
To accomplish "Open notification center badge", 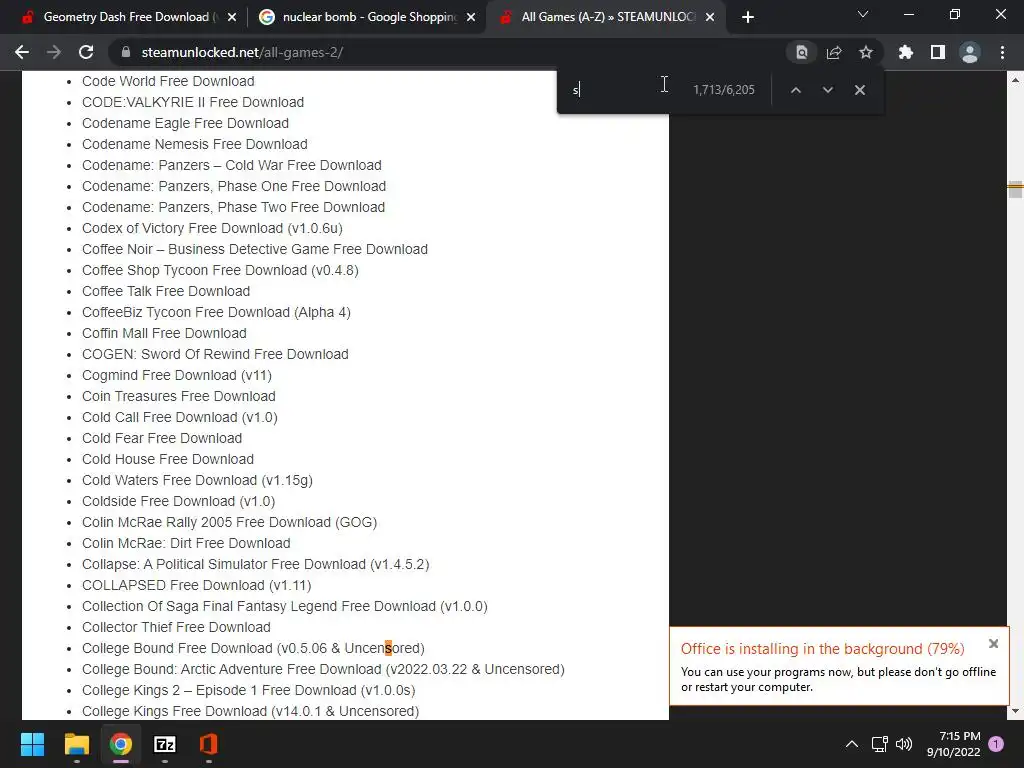I will [996, 744].
